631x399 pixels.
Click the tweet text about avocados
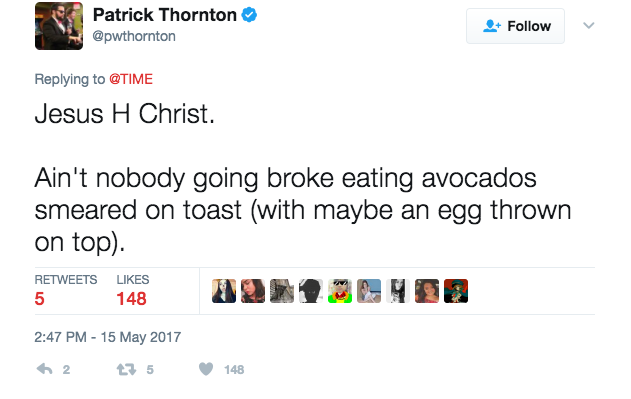[x=303, y=210]
